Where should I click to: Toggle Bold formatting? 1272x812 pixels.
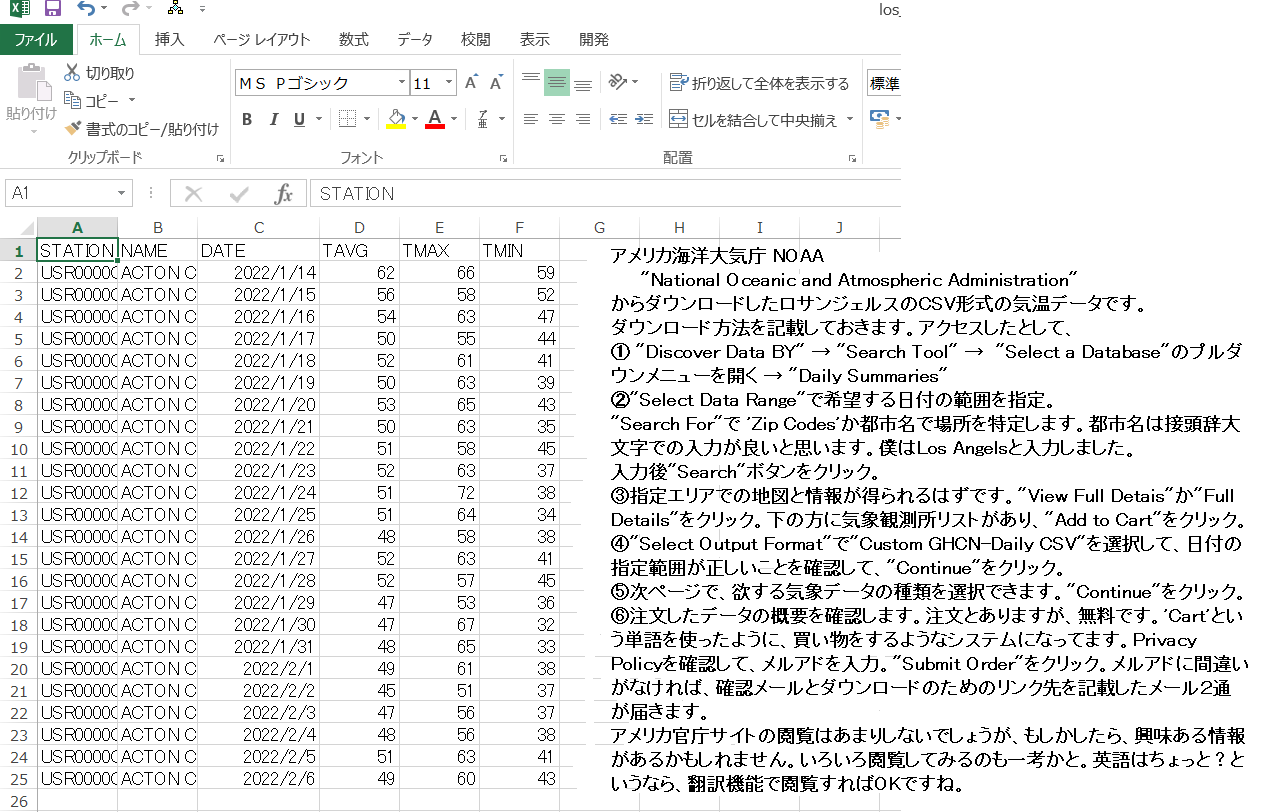coord(247,120)
